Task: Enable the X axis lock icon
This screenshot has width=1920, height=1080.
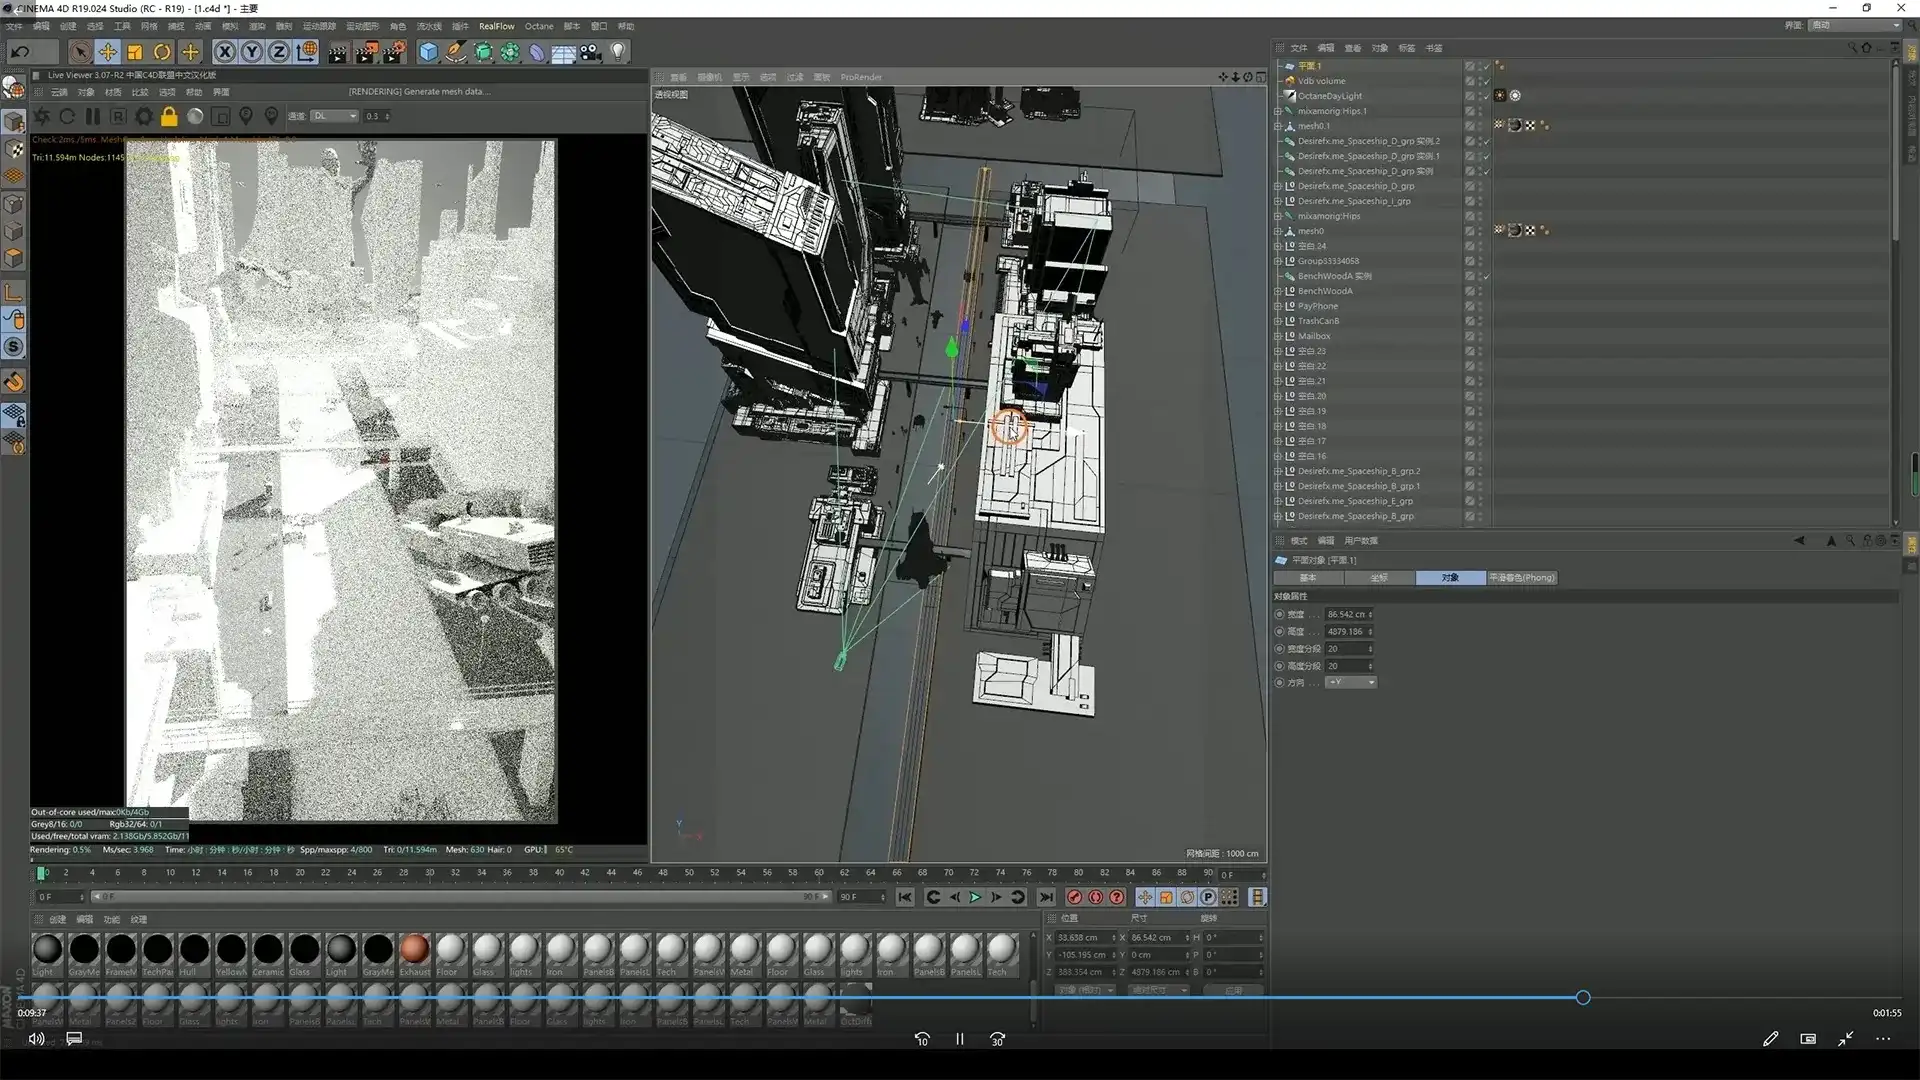Action: pyautogui.click(x=226, y=52)
